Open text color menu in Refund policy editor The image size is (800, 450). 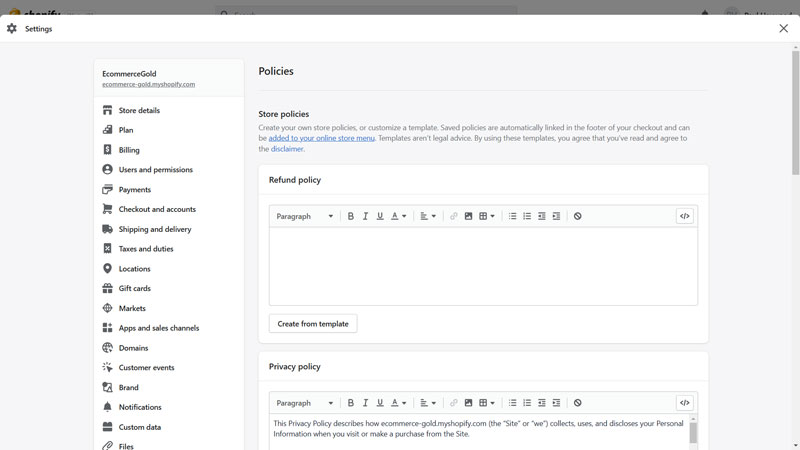398,216
